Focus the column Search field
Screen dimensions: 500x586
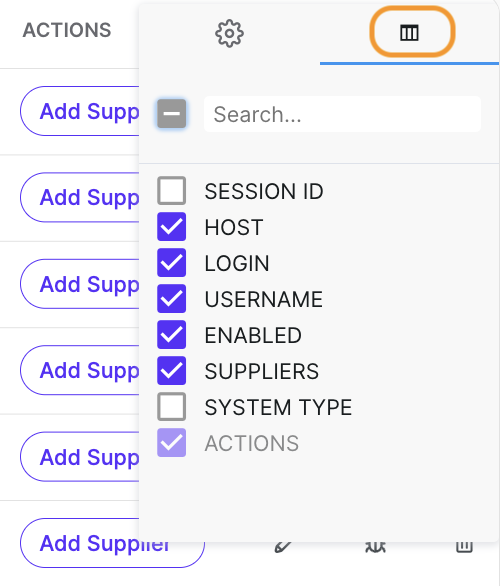(x=342, y=114)
